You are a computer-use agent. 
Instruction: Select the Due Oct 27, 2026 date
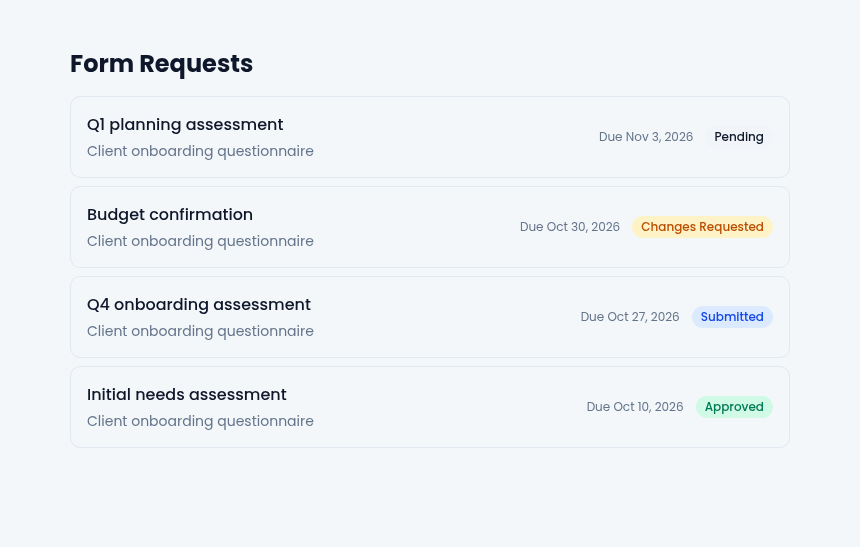tap(630, 317)
